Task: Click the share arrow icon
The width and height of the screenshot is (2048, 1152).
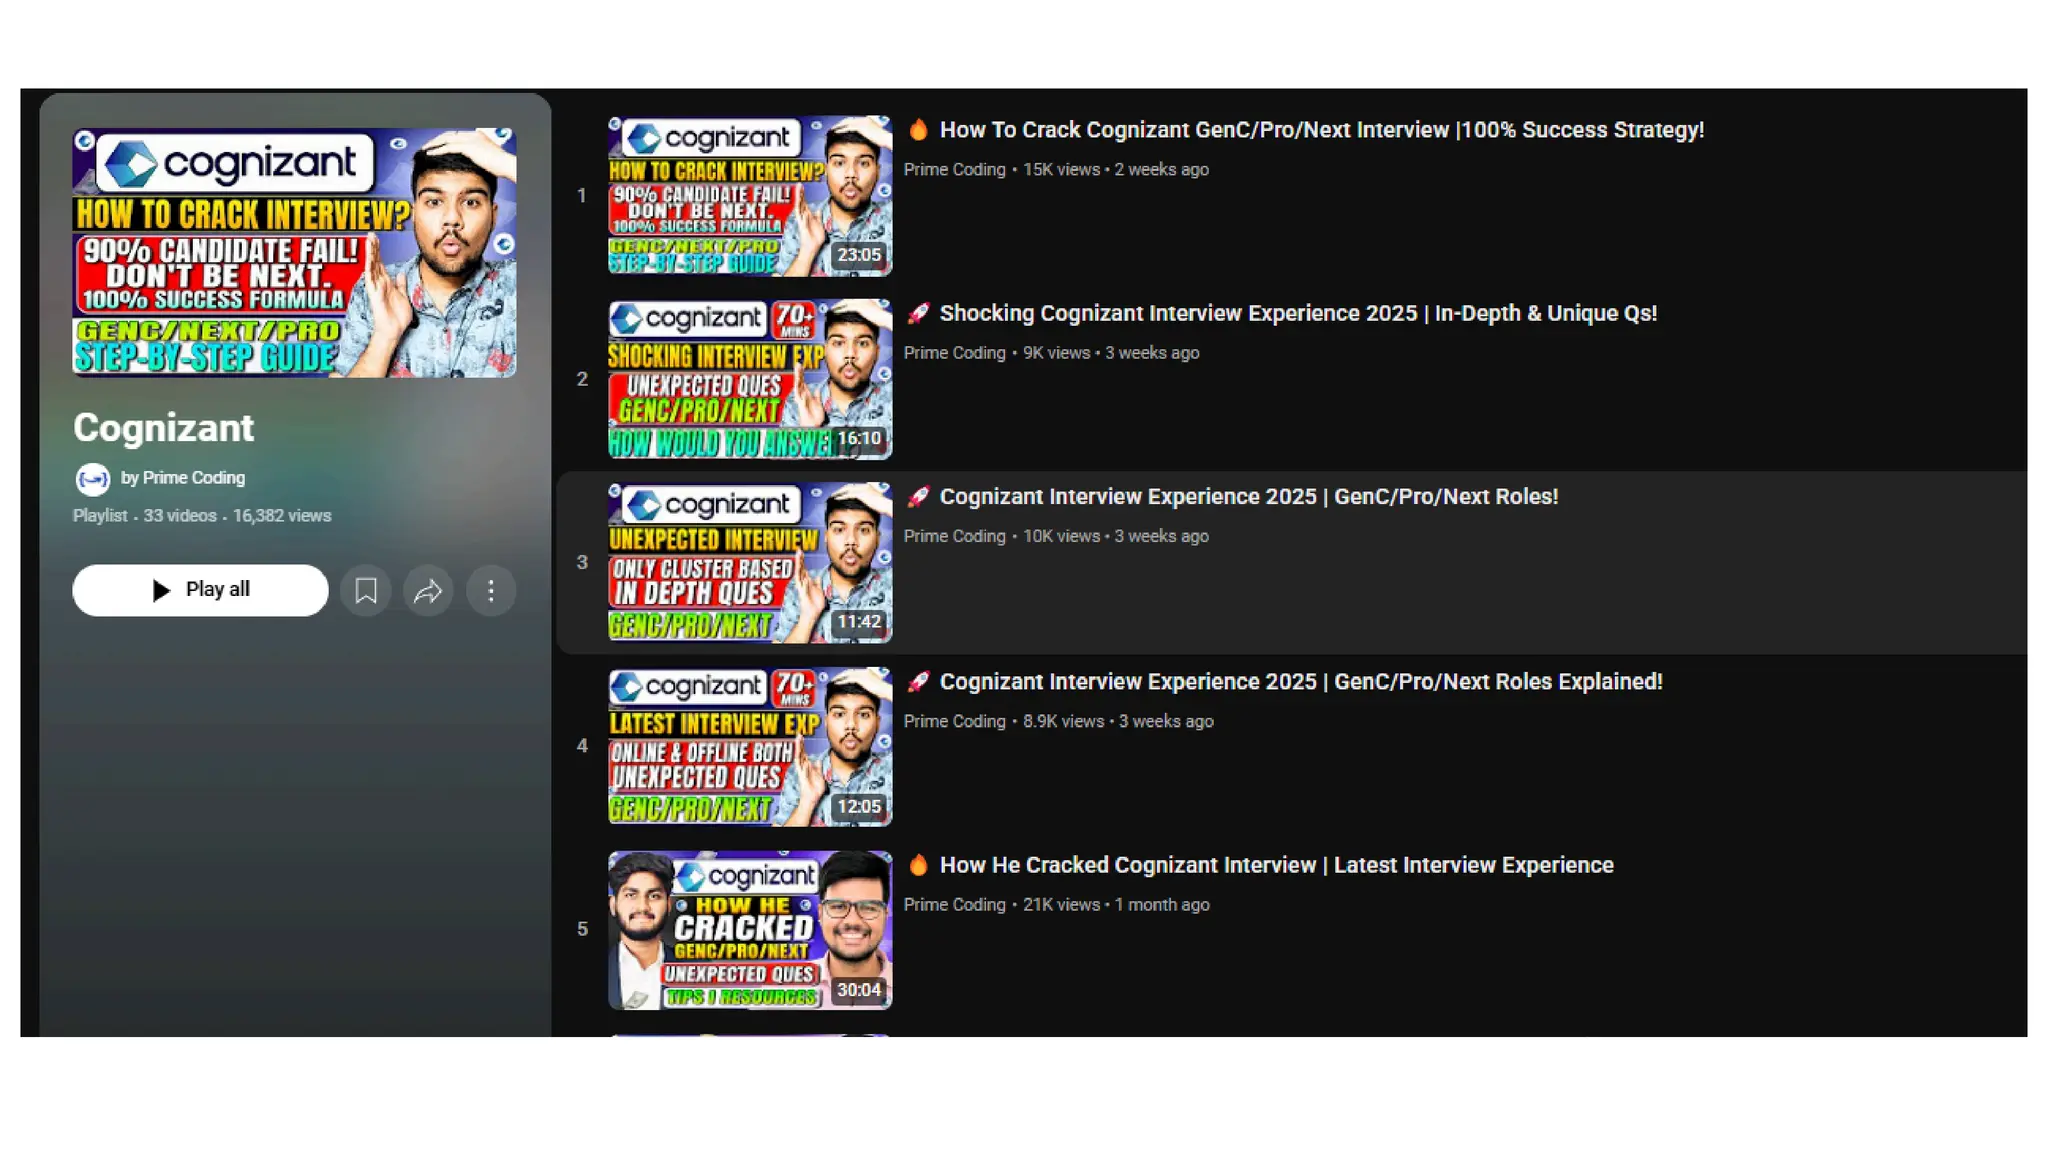Action: (428, 590)
